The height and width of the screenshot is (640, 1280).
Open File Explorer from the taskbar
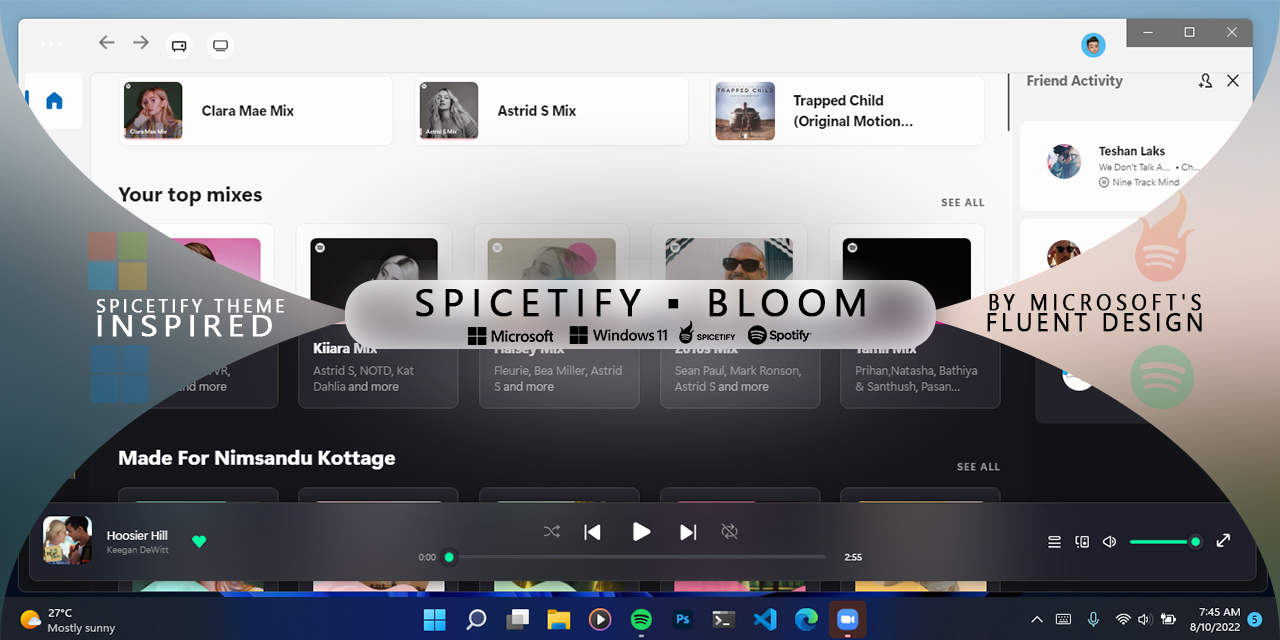pos(558,620)
